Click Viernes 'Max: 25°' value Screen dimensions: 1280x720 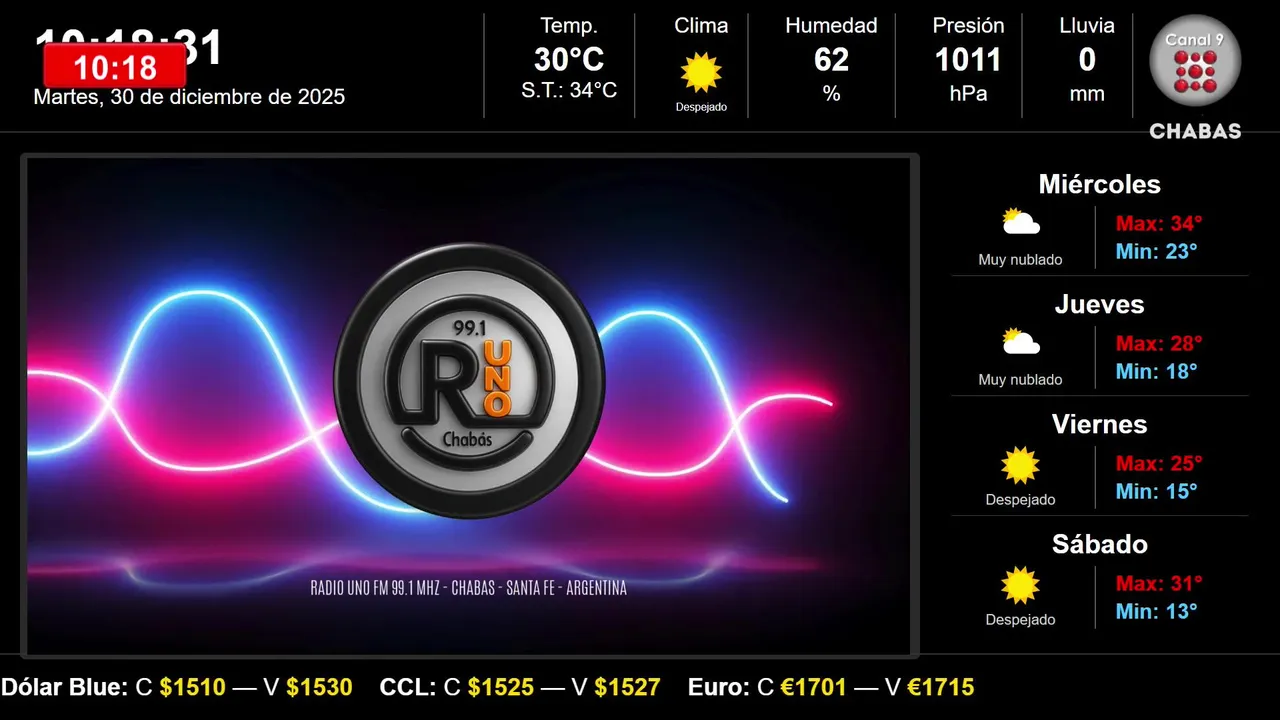1159,463
